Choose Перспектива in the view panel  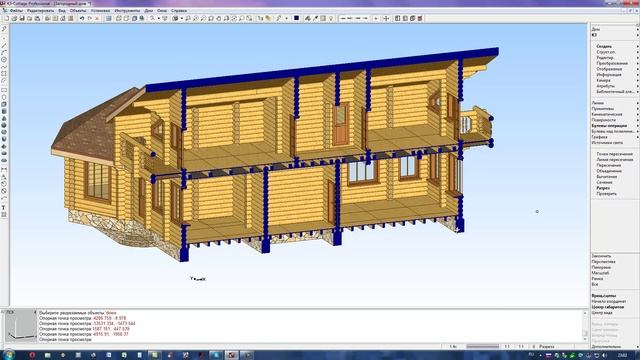click(603, 262)
